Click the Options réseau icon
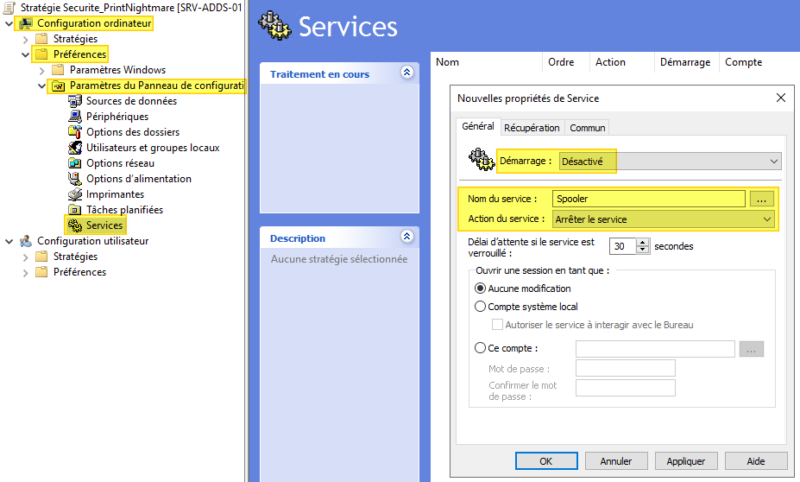Screen dimensions: 800x482 point(75,163)
